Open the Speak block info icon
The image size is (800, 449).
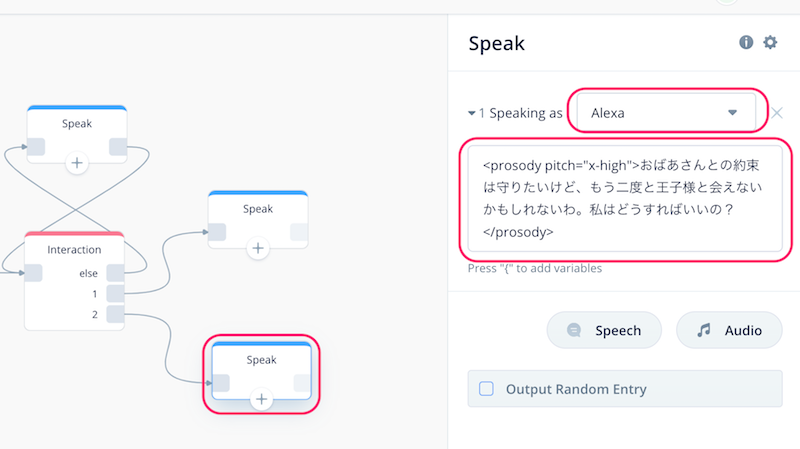[746, 42]
